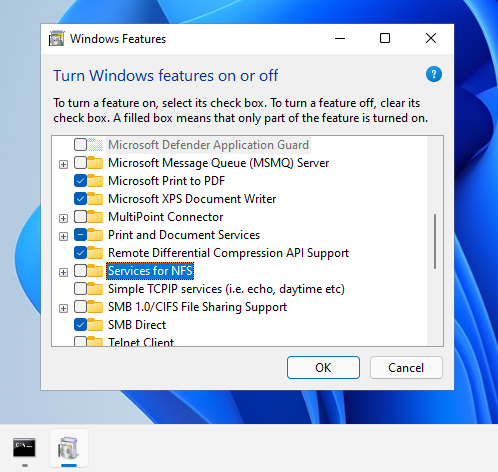
Task: Check the Simple TCPIP services checkbox
Action: point(80,289)
